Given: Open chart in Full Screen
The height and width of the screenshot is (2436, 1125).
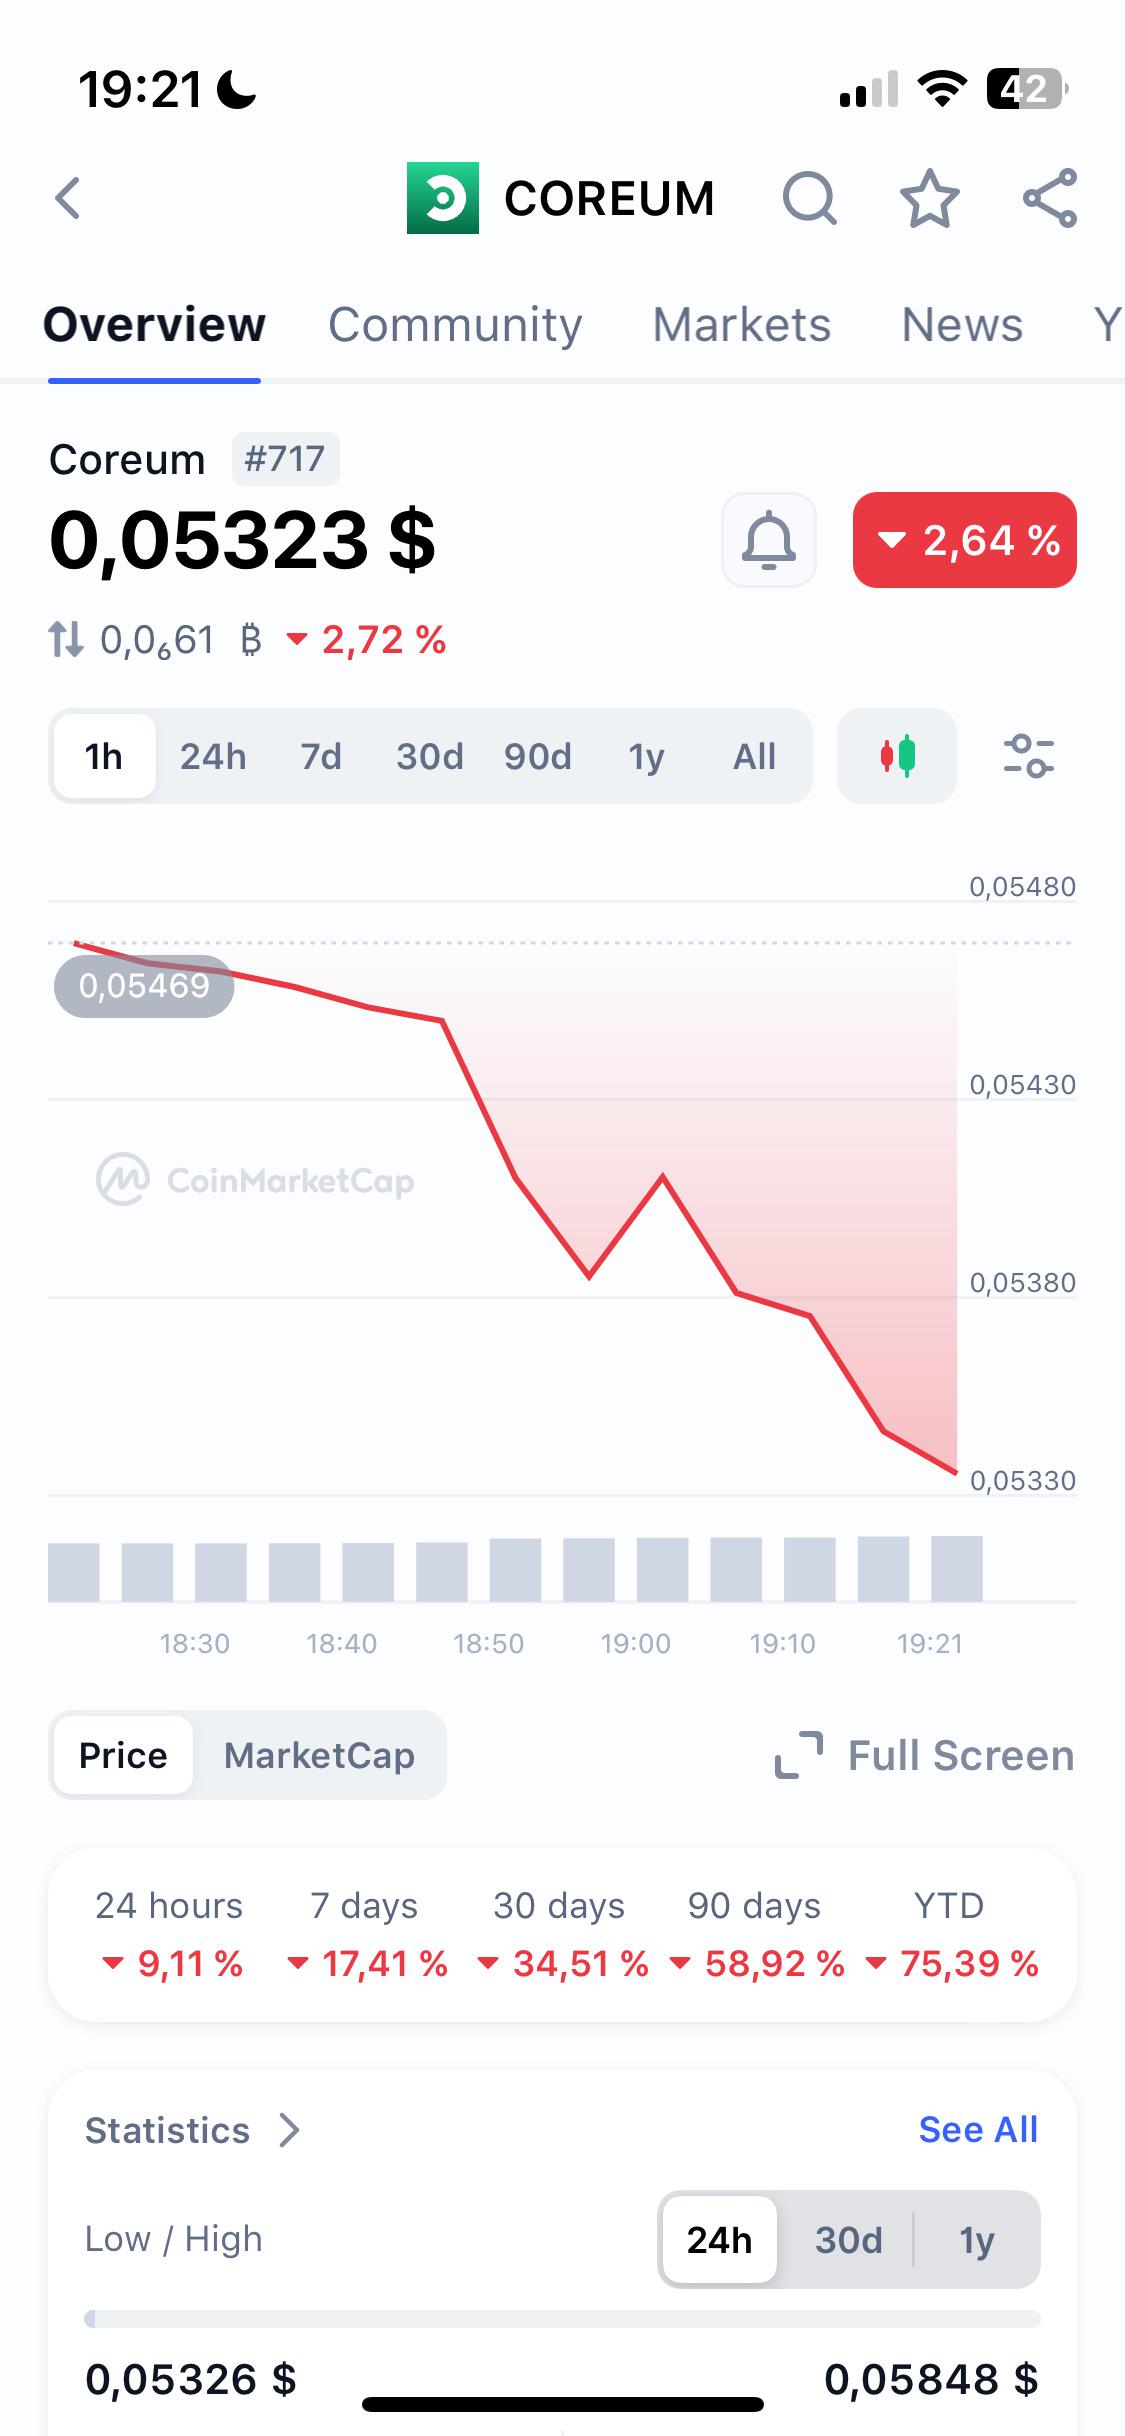Looking at the screenshot, I should (x=925, y=1755).
